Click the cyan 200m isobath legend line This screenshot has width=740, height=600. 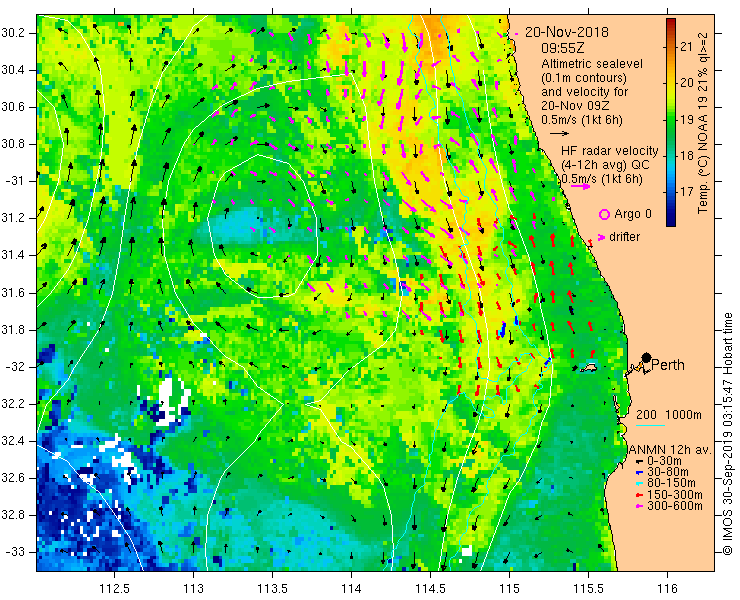(x=650, y=426)
